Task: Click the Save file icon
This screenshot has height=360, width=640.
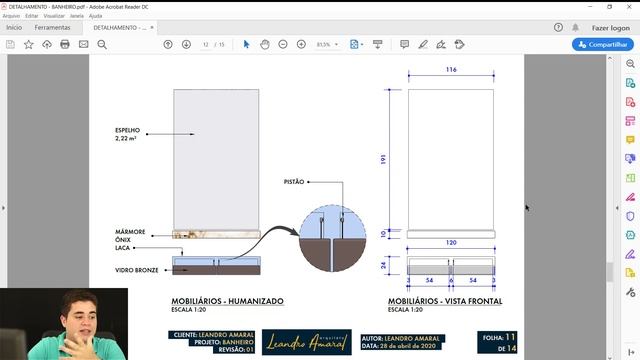Action: [x=10, y=44]
